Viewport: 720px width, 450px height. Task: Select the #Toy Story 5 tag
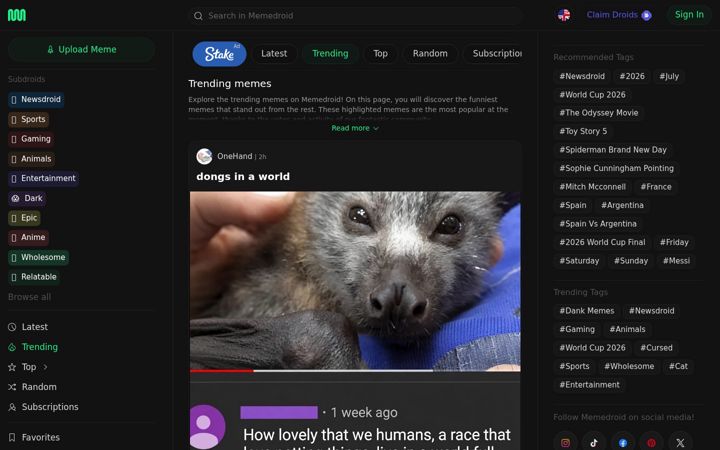coord(583,131)
